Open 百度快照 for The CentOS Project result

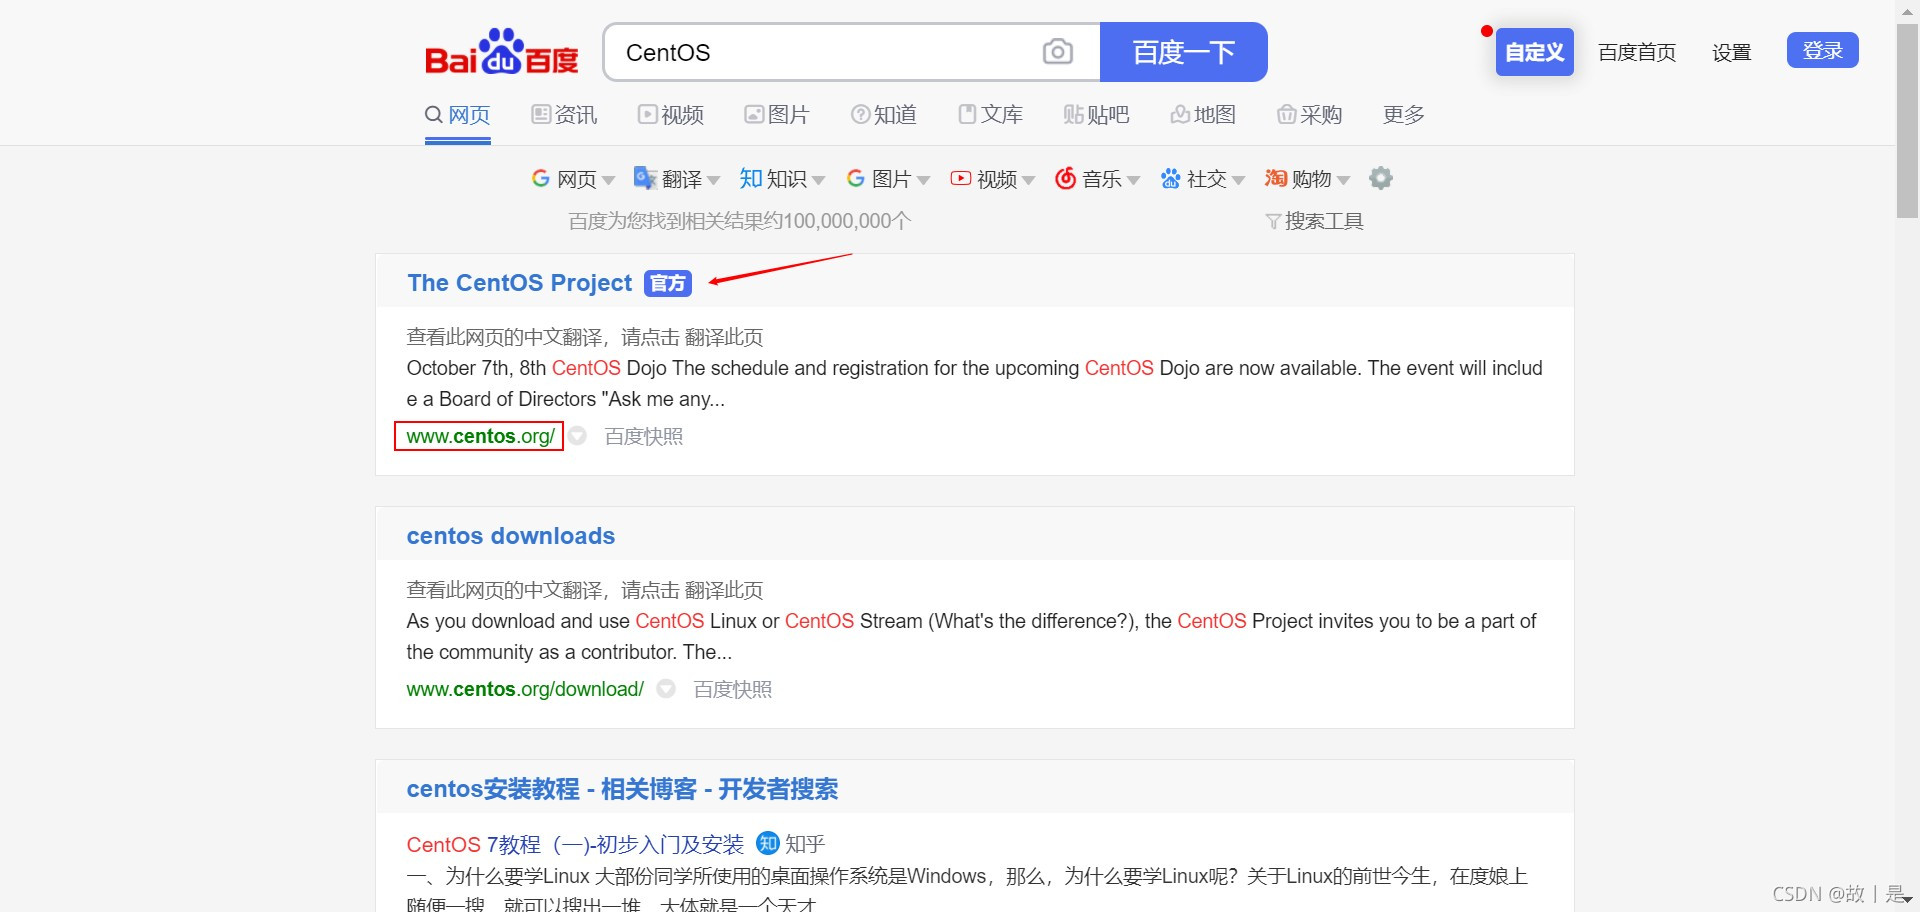point(644,436)
